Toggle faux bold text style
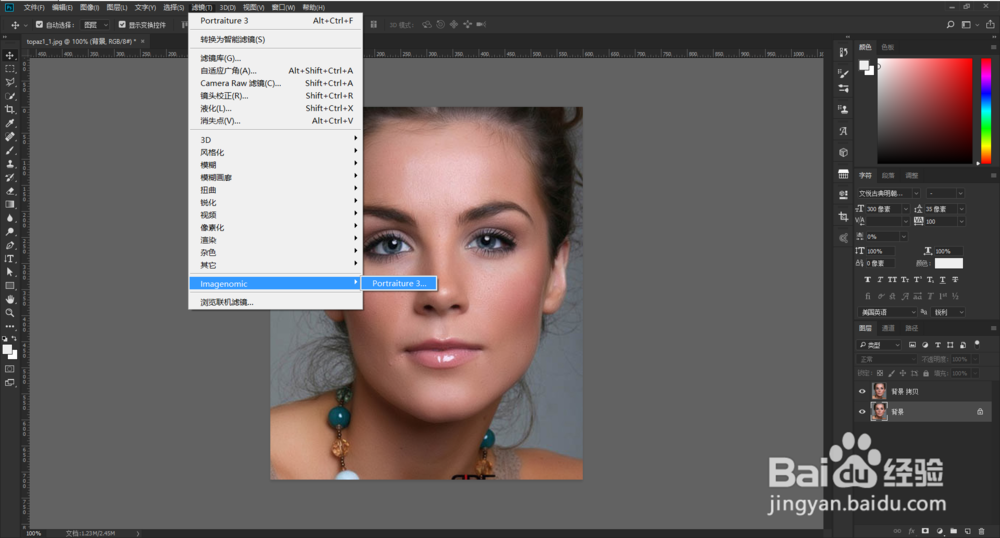Viewport: 1000px width, 538px height. coord(867,280)
